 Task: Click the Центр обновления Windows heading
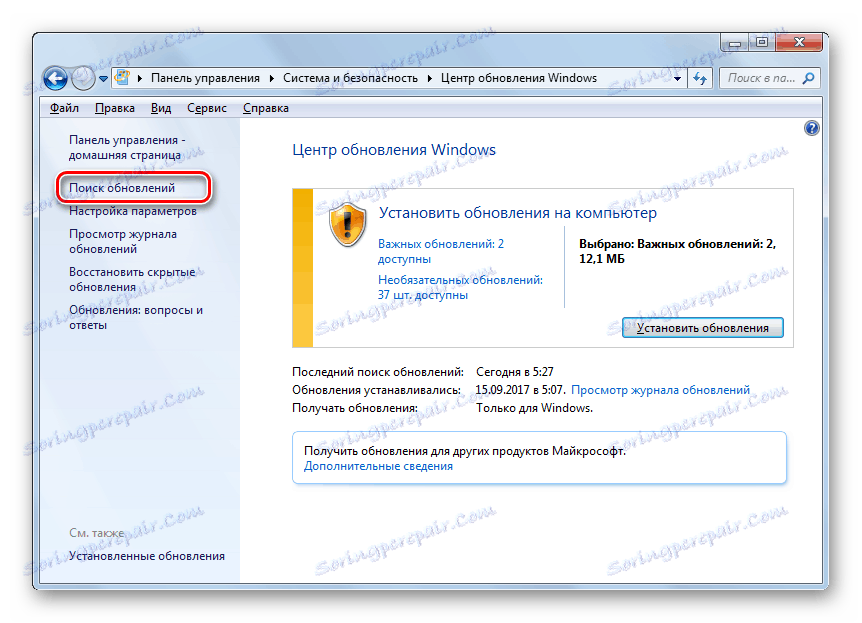tap(394, 150)
